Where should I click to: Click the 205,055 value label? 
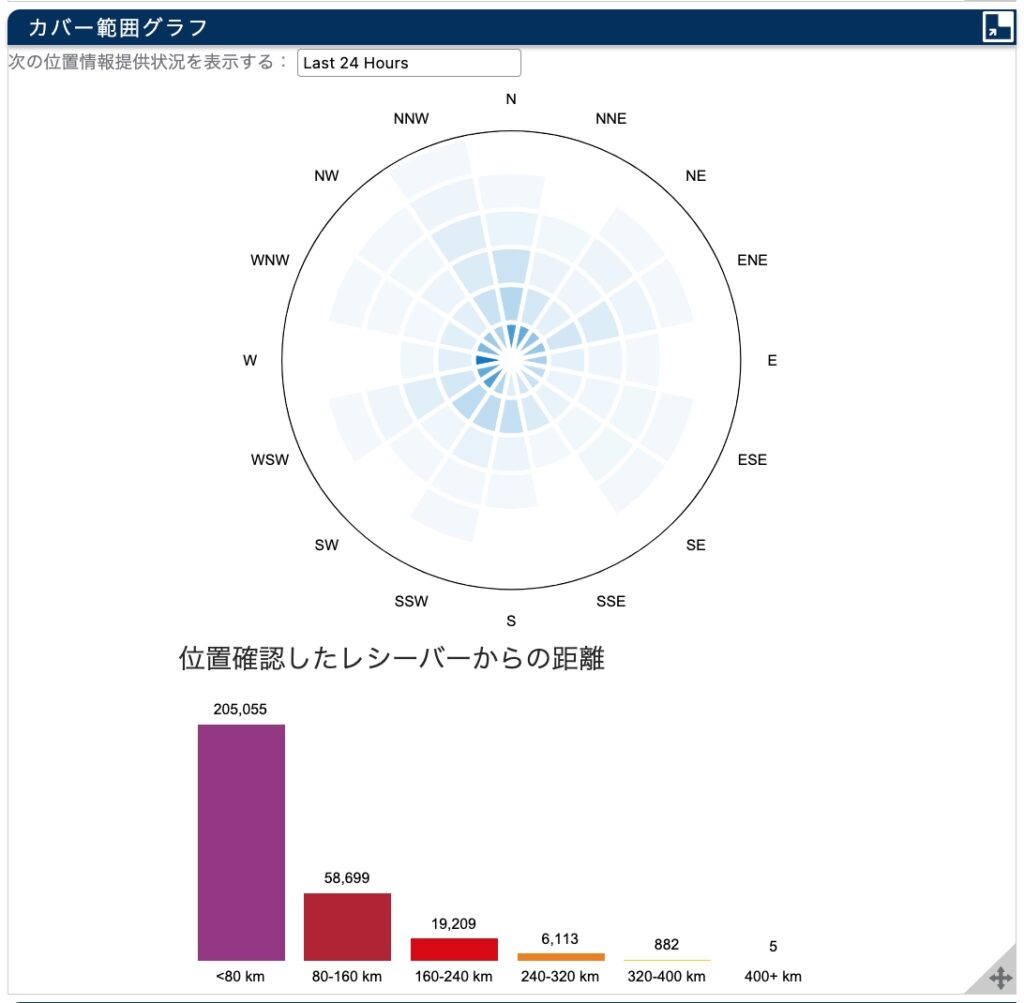pyautogui.click(x=240, y=709)
